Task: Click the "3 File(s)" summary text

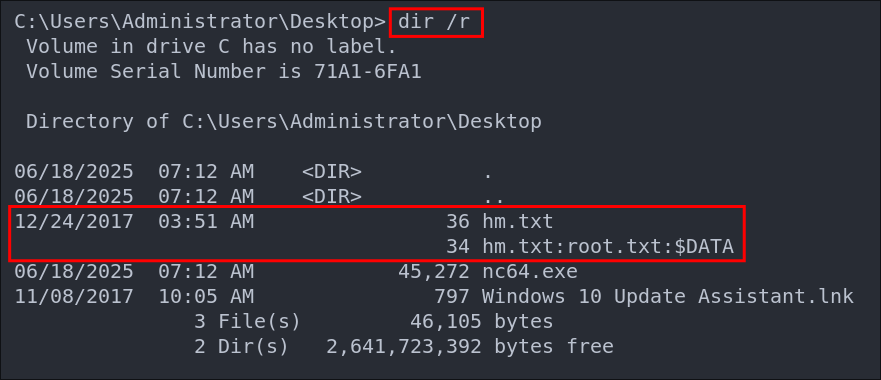Action: 247,322
